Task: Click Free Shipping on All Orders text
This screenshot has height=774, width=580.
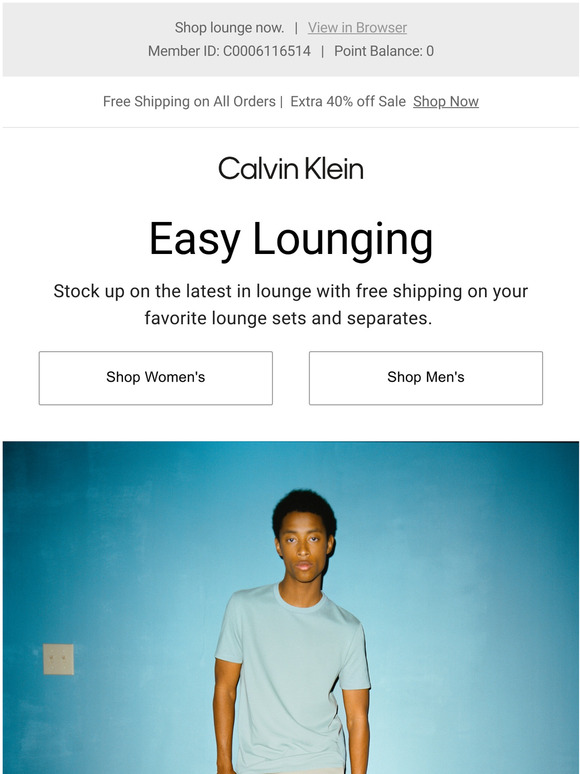Action: pyautogui.click(x=189, y=101)
